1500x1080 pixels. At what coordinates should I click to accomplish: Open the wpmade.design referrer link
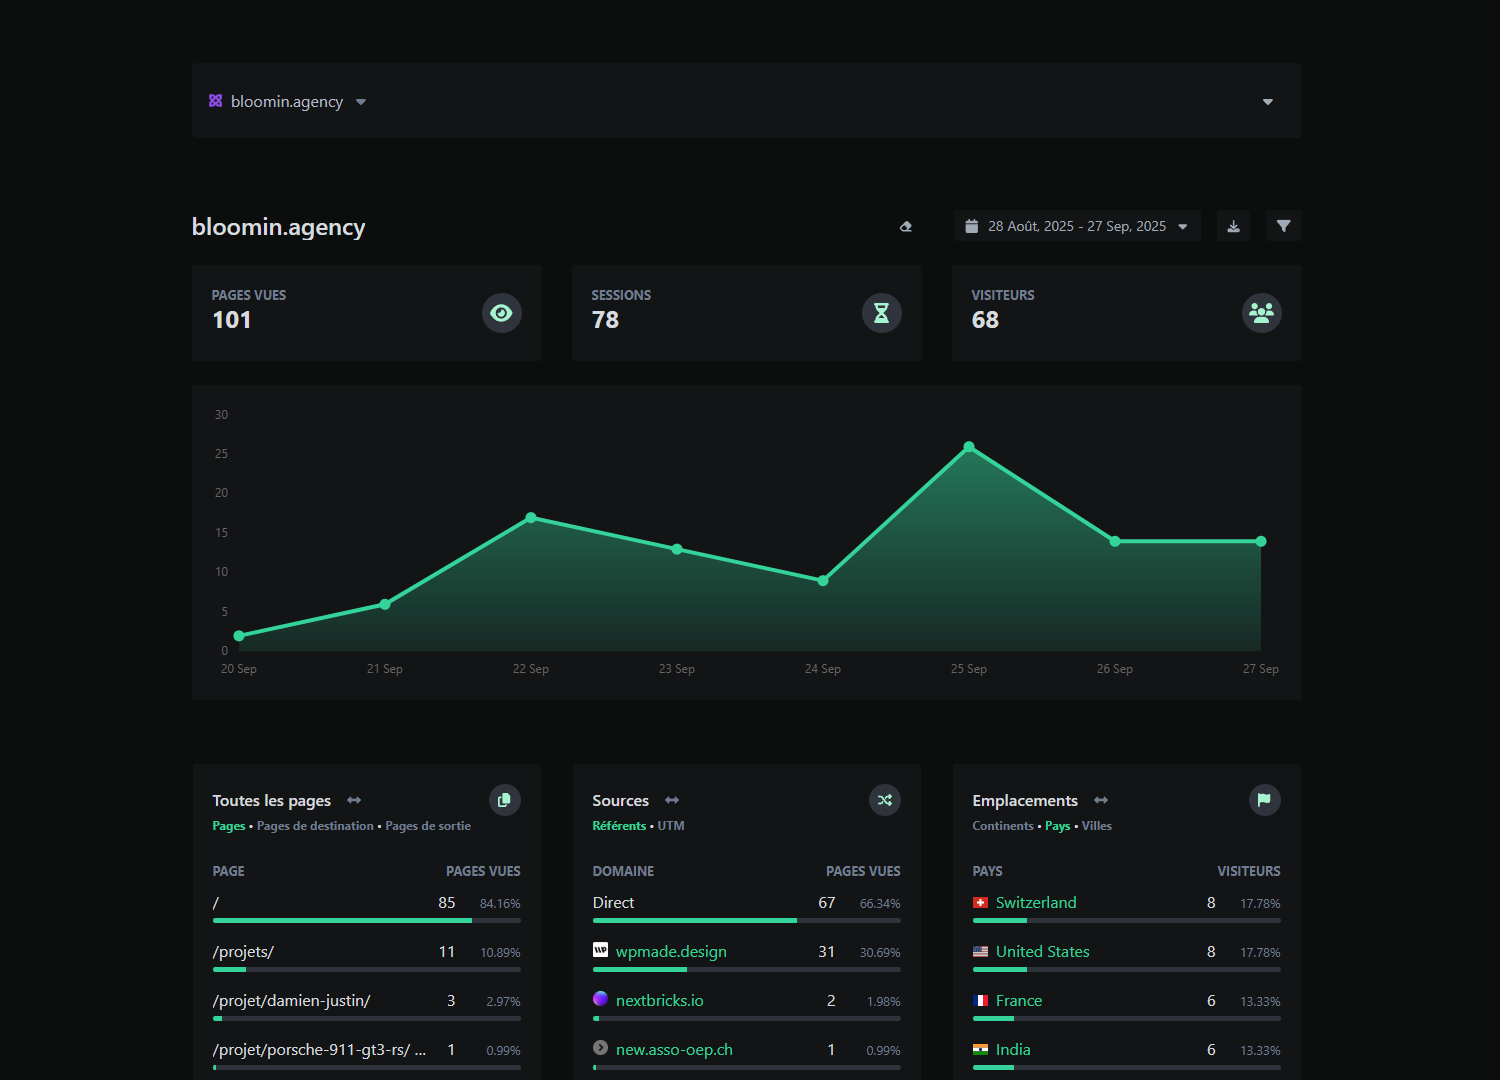point(671,952)
